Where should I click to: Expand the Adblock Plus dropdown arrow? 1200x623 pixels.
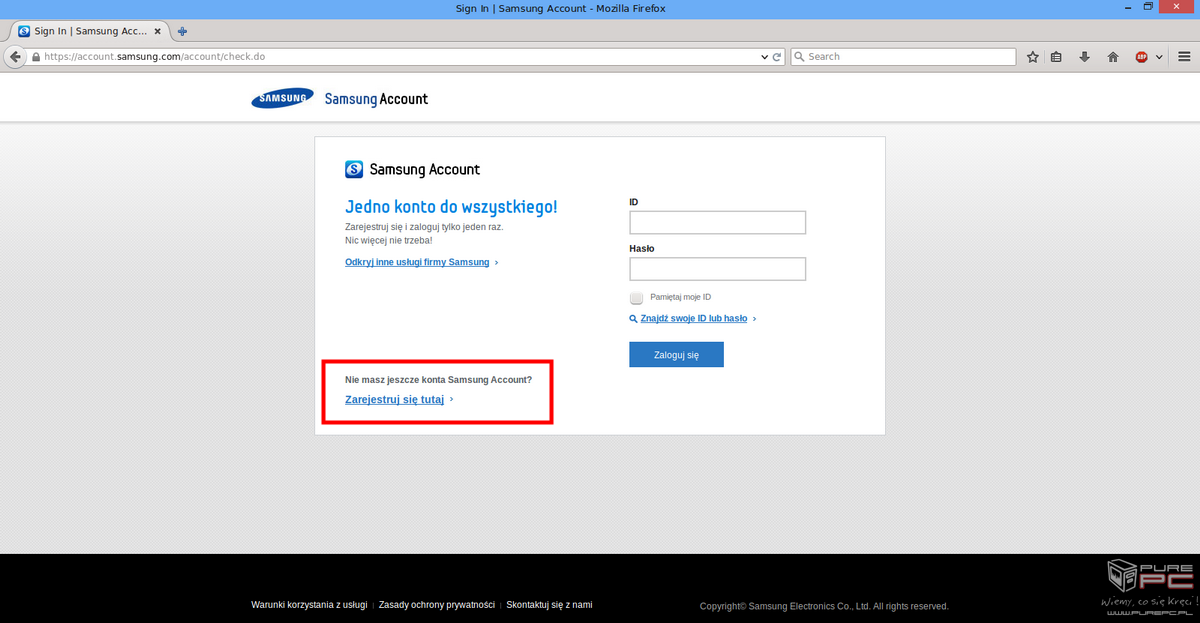(x=1158, y=57)
